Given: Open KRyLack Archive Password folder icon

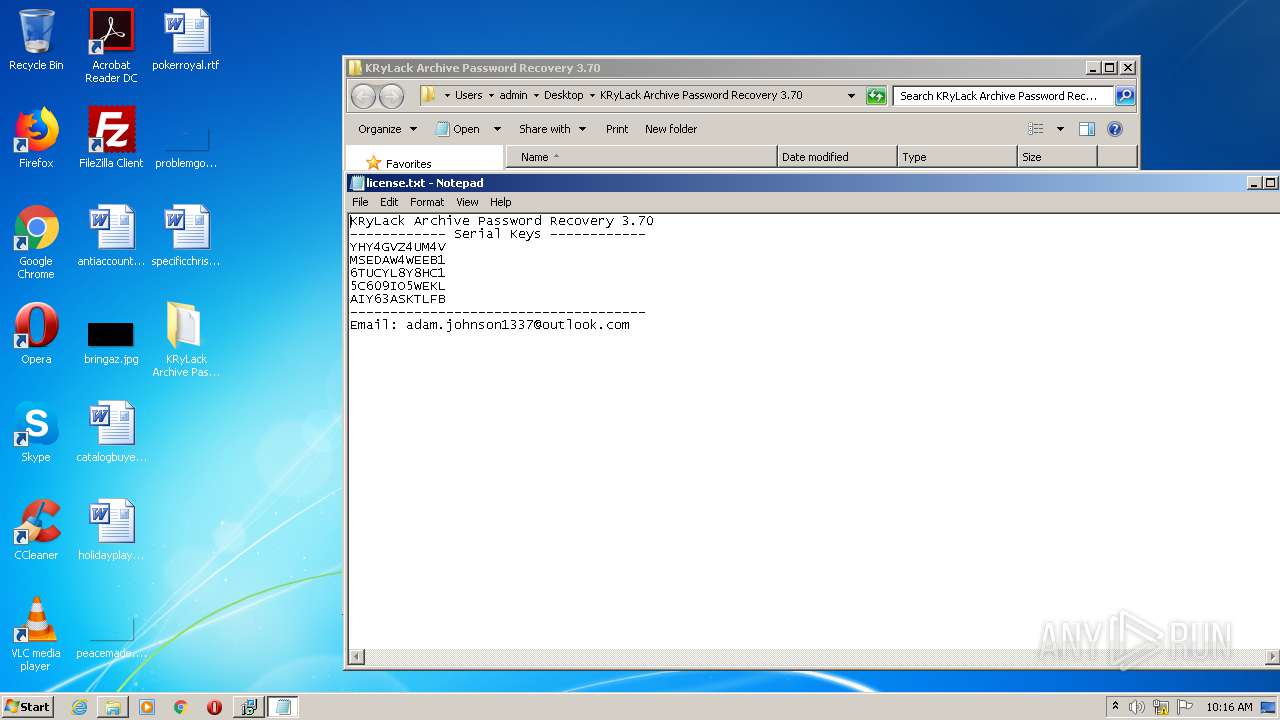Looking at the screenshot, I should (x=186, y=340).
